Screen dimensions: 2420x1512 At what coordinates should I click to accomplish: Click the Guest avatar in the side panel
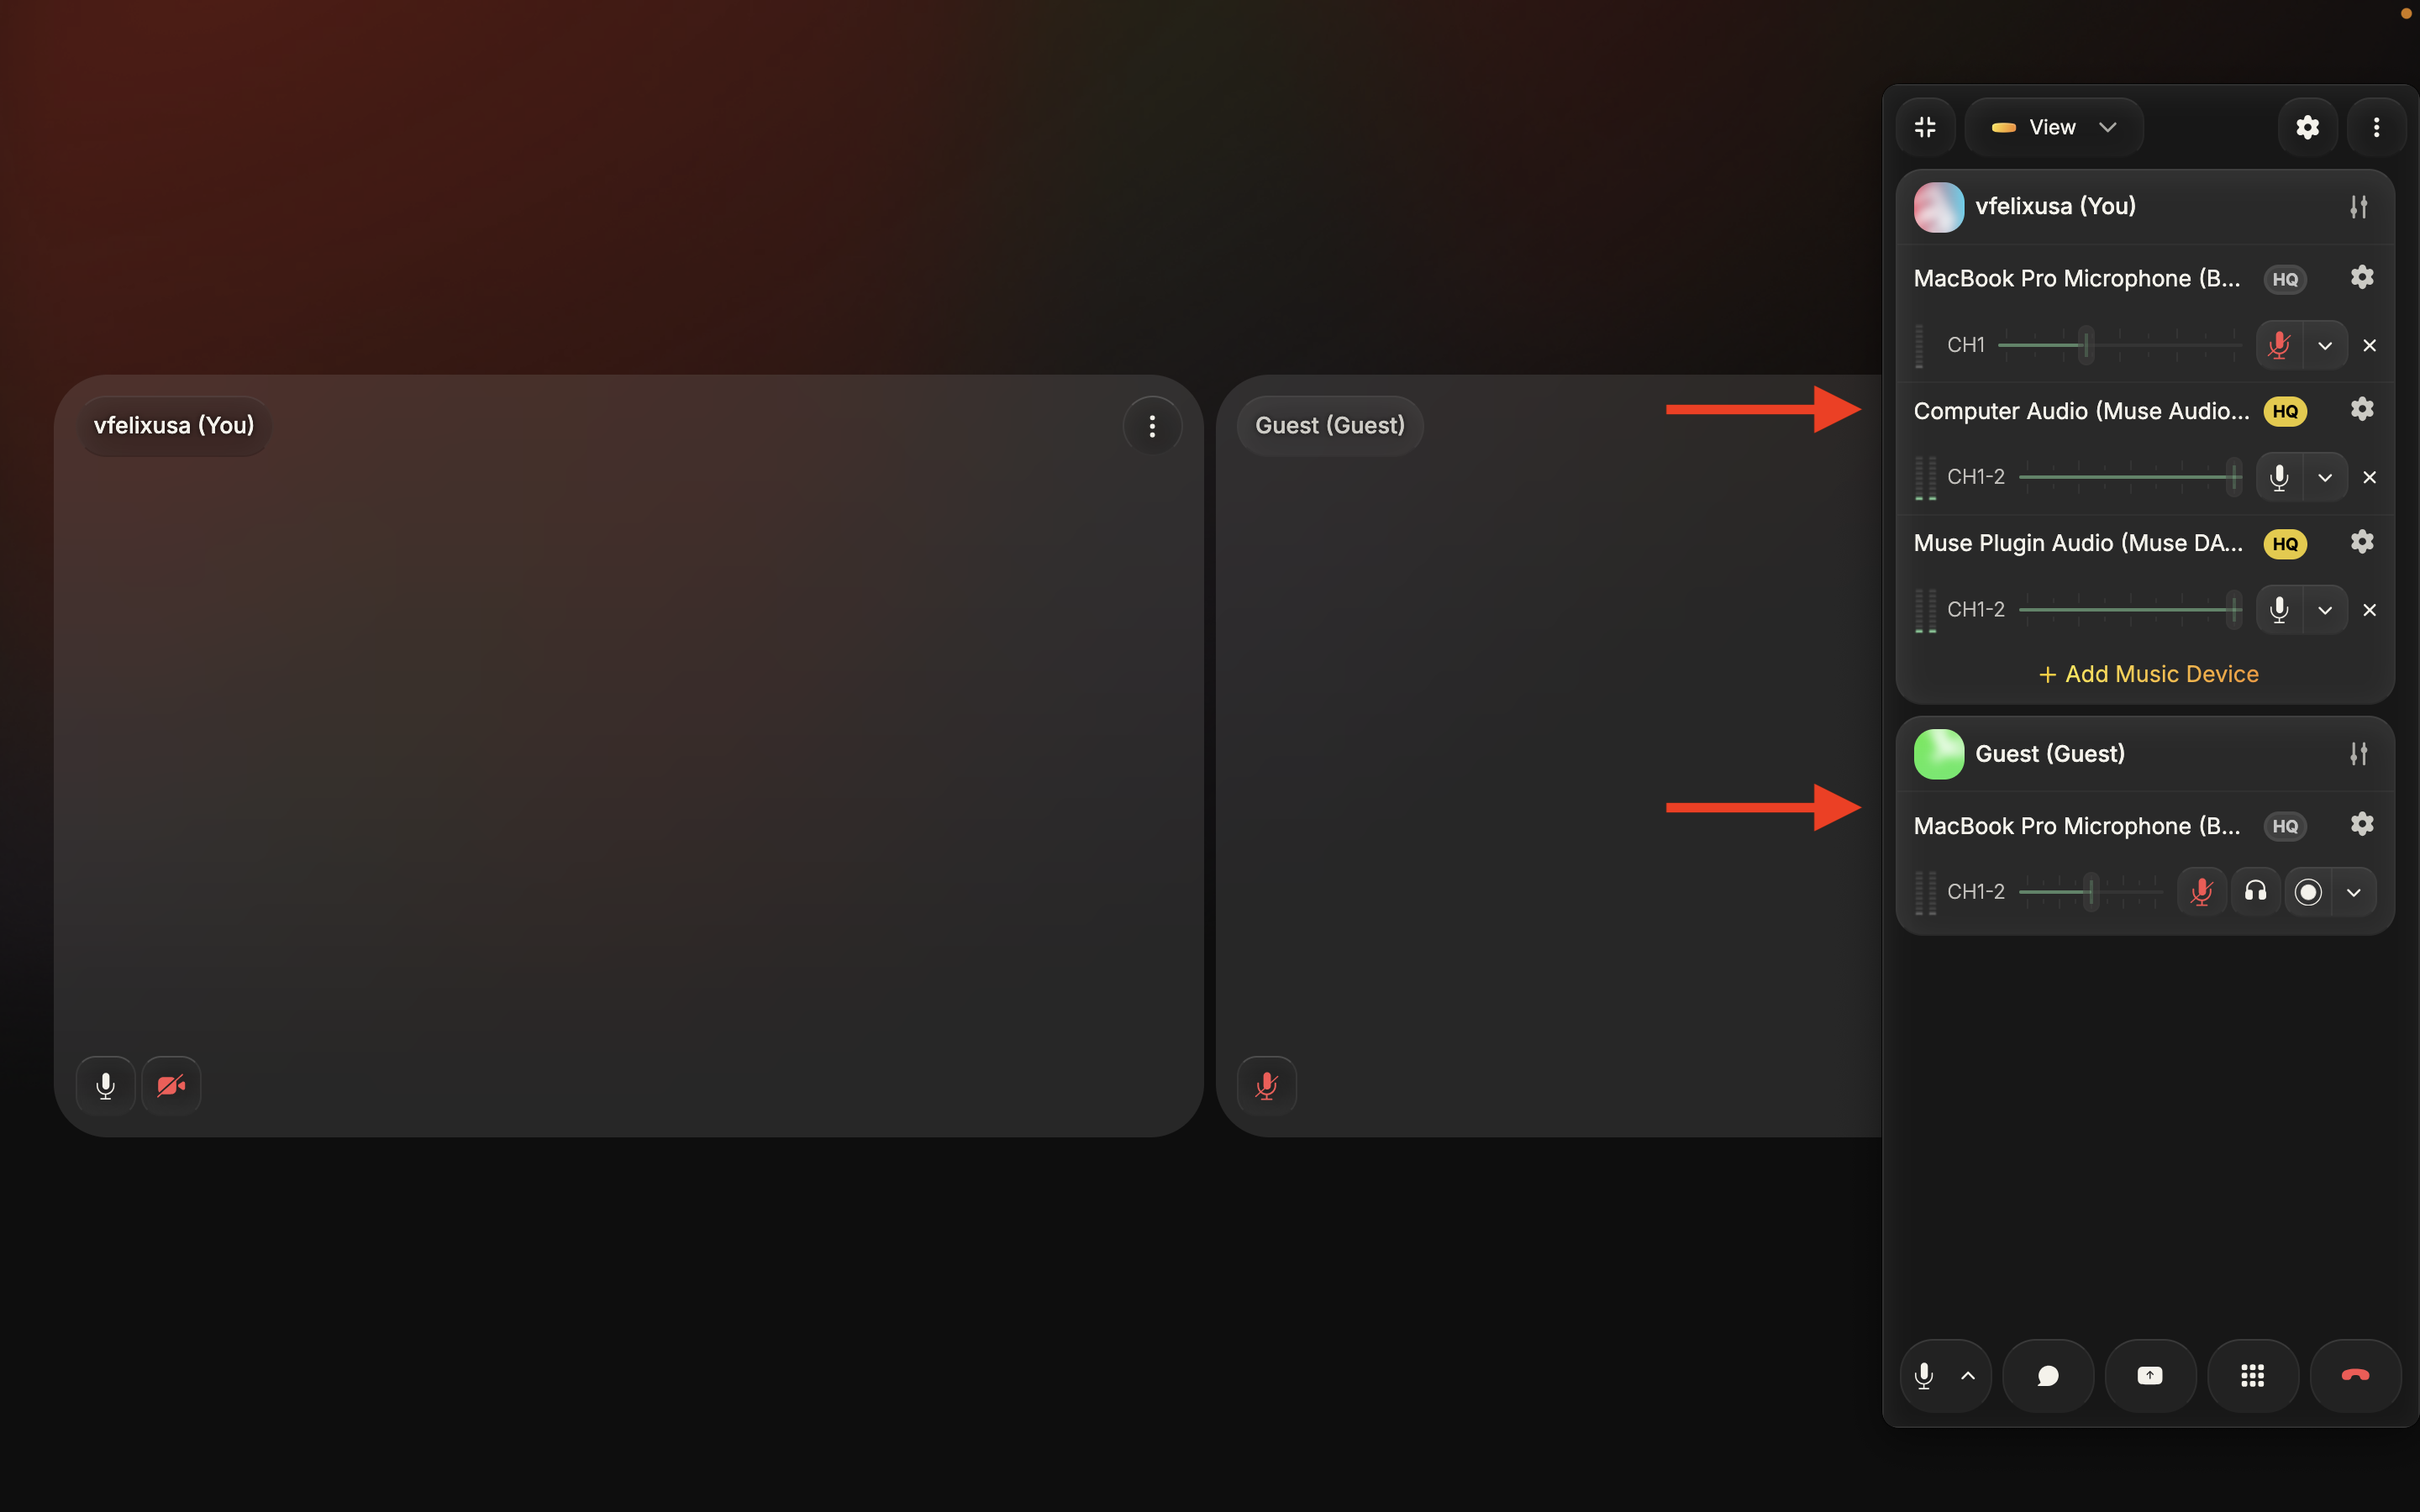pyautogui.click(x=1939, y=753)
